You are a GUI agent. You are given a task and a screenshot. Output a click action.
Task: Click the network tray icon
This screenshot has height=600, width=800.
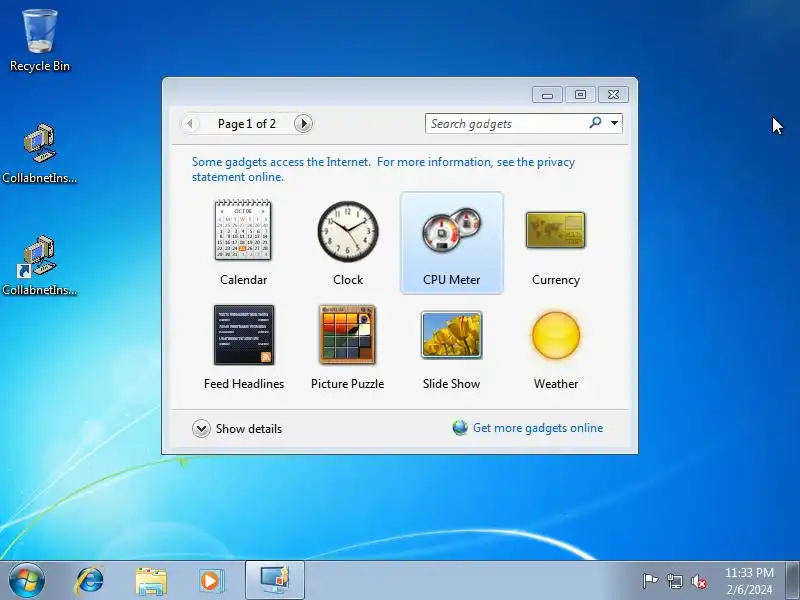click(x=674, y=581)
